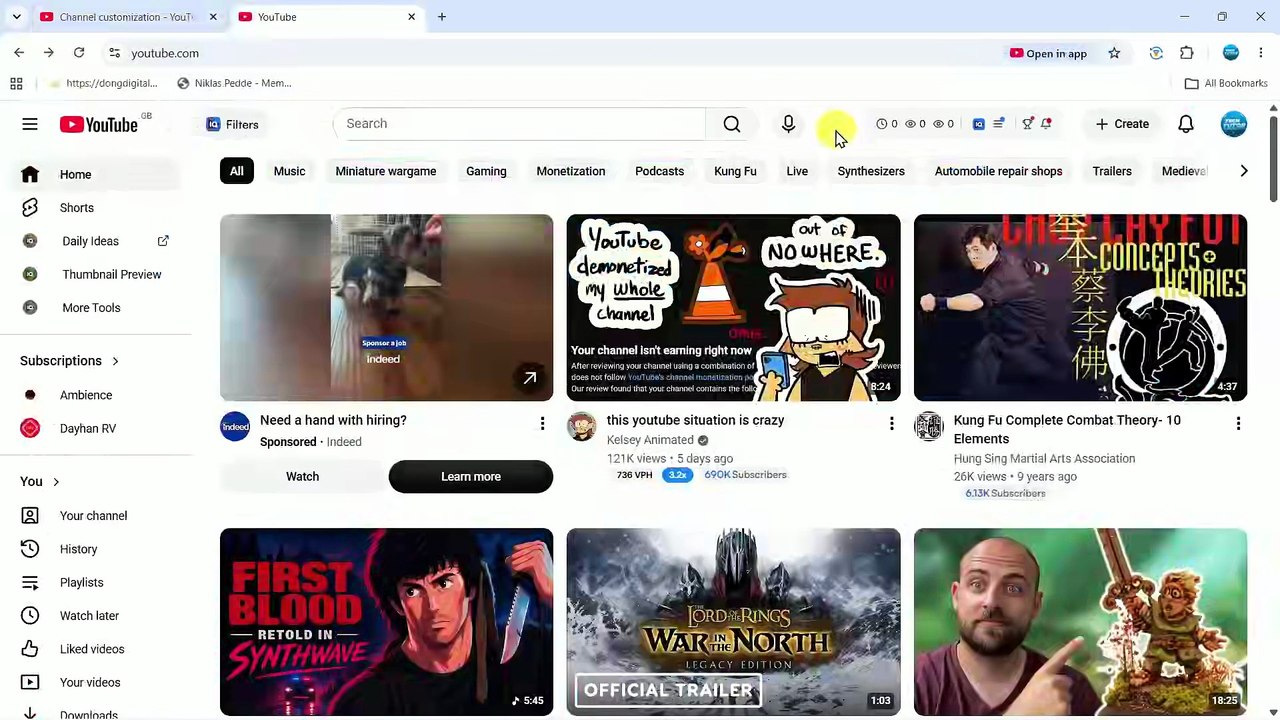Select the Podcasts chip
The height and width of the screenshot is (720, 1280).
coord(660,171)
